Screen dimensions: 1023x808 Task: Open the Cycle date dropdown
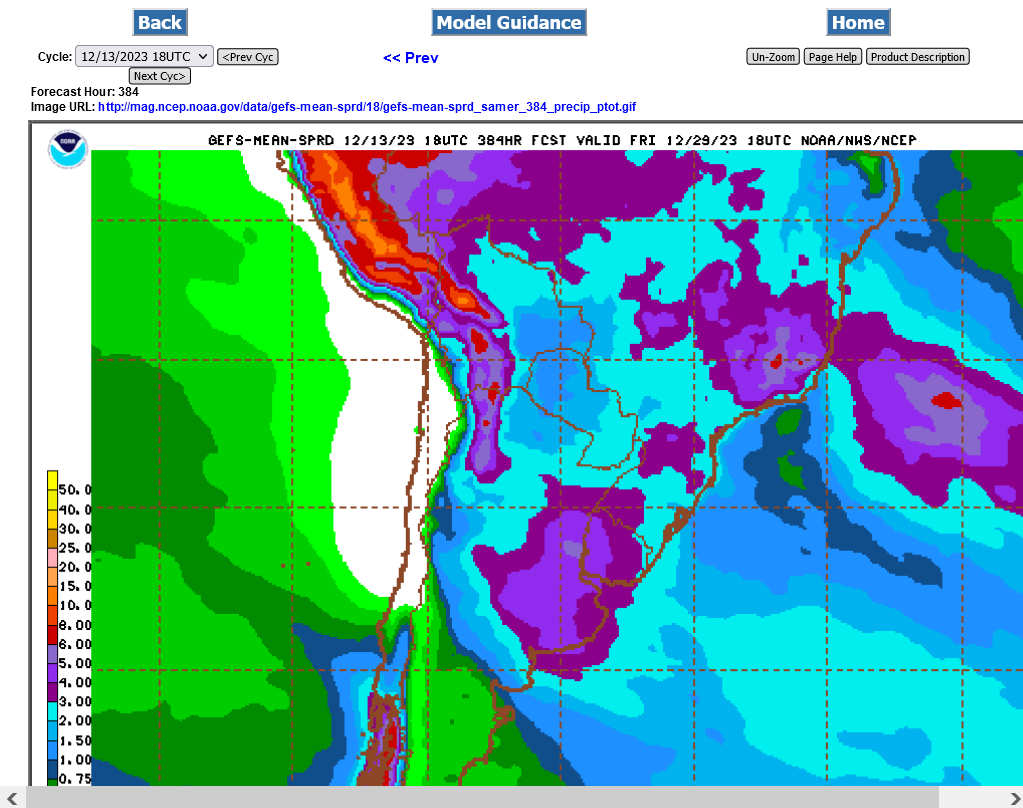[144, 57]
